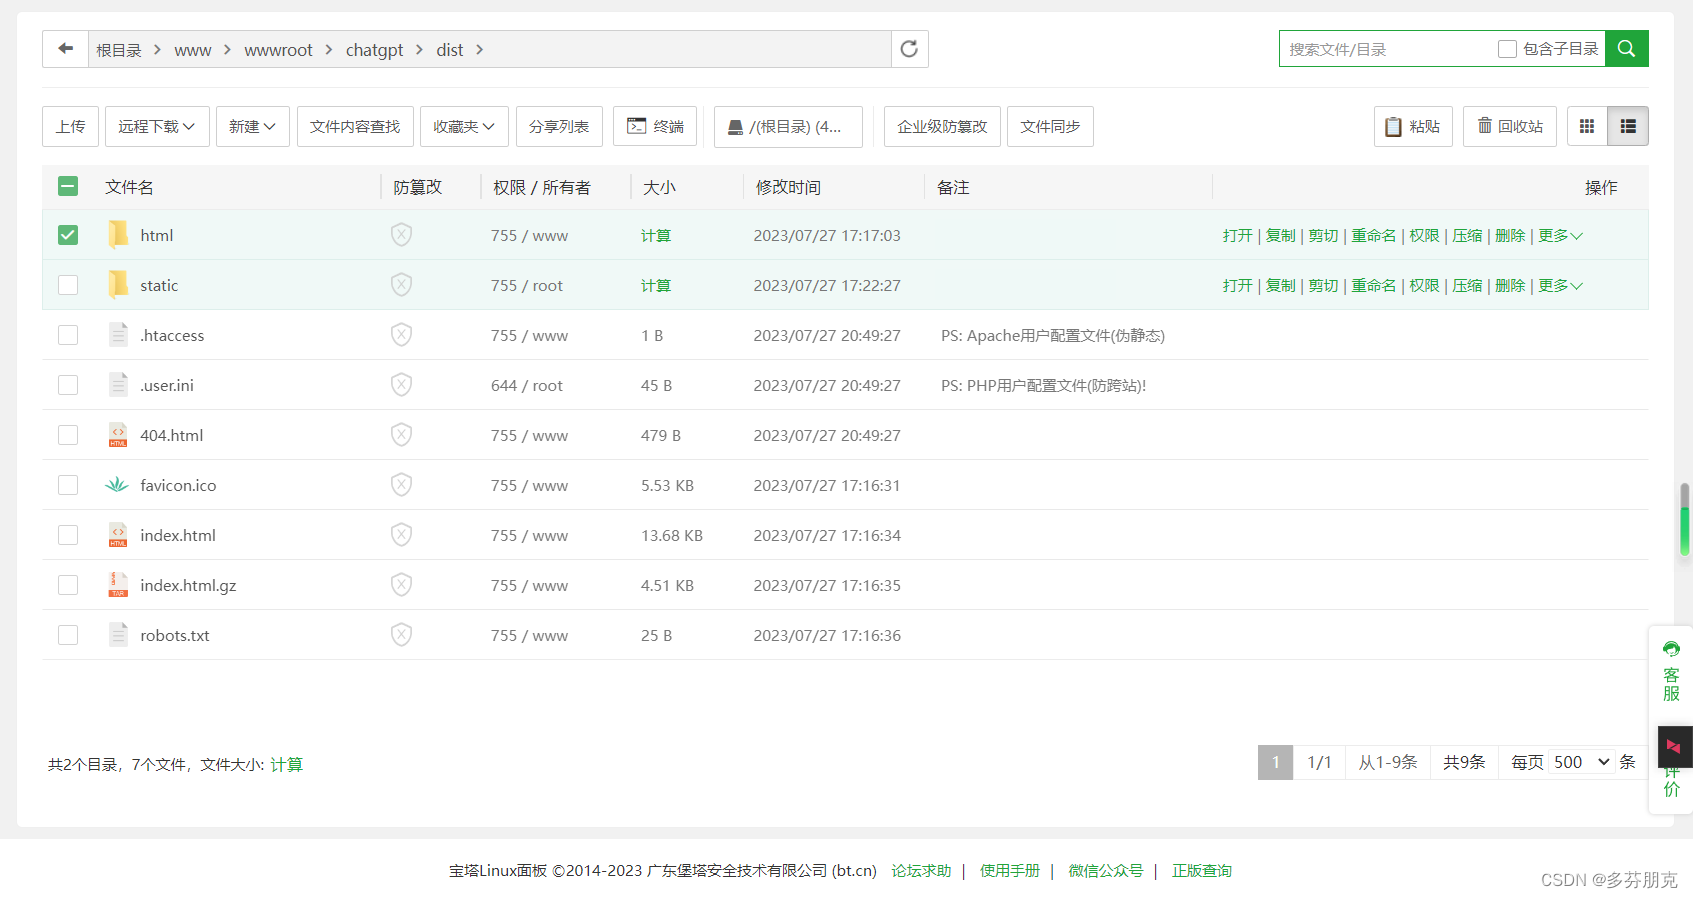The image size is (1693, 898).
Task: Switch to list view
Action: (1628, 126)
